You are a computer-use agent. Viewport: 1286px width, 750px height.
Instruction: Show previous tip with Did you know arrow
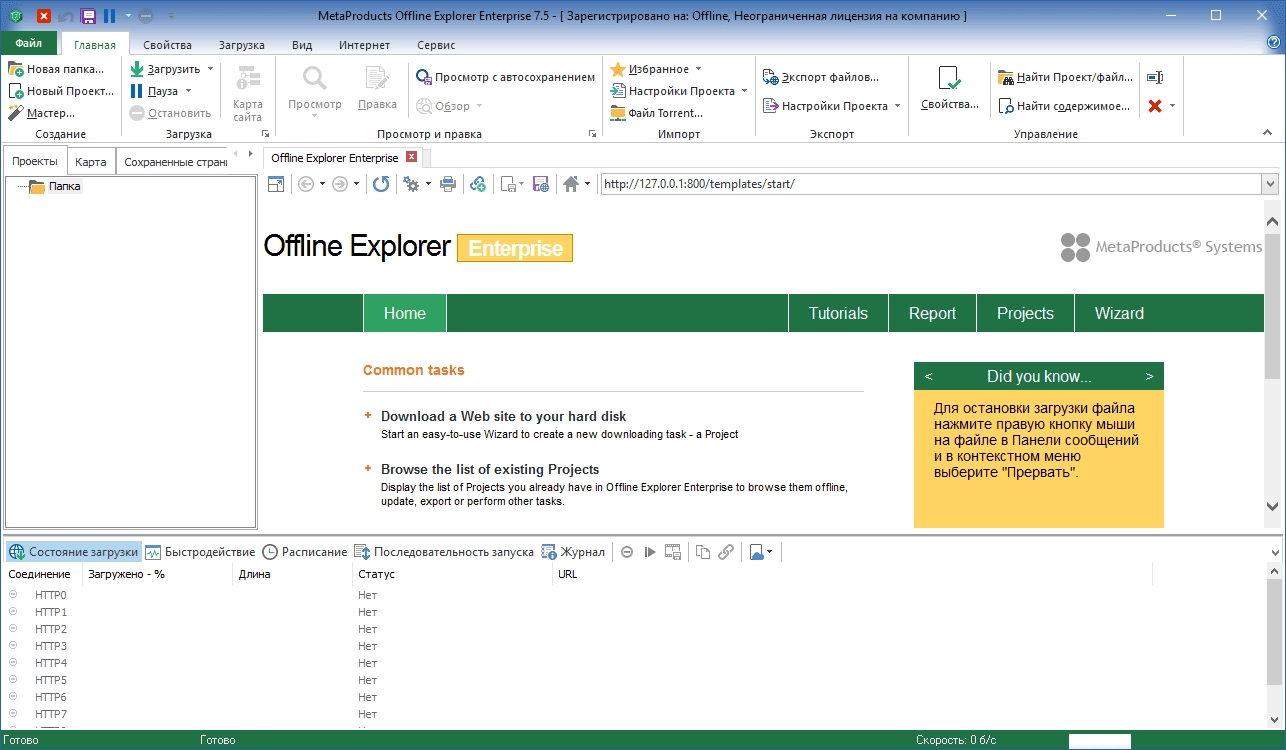coord(929,376)
